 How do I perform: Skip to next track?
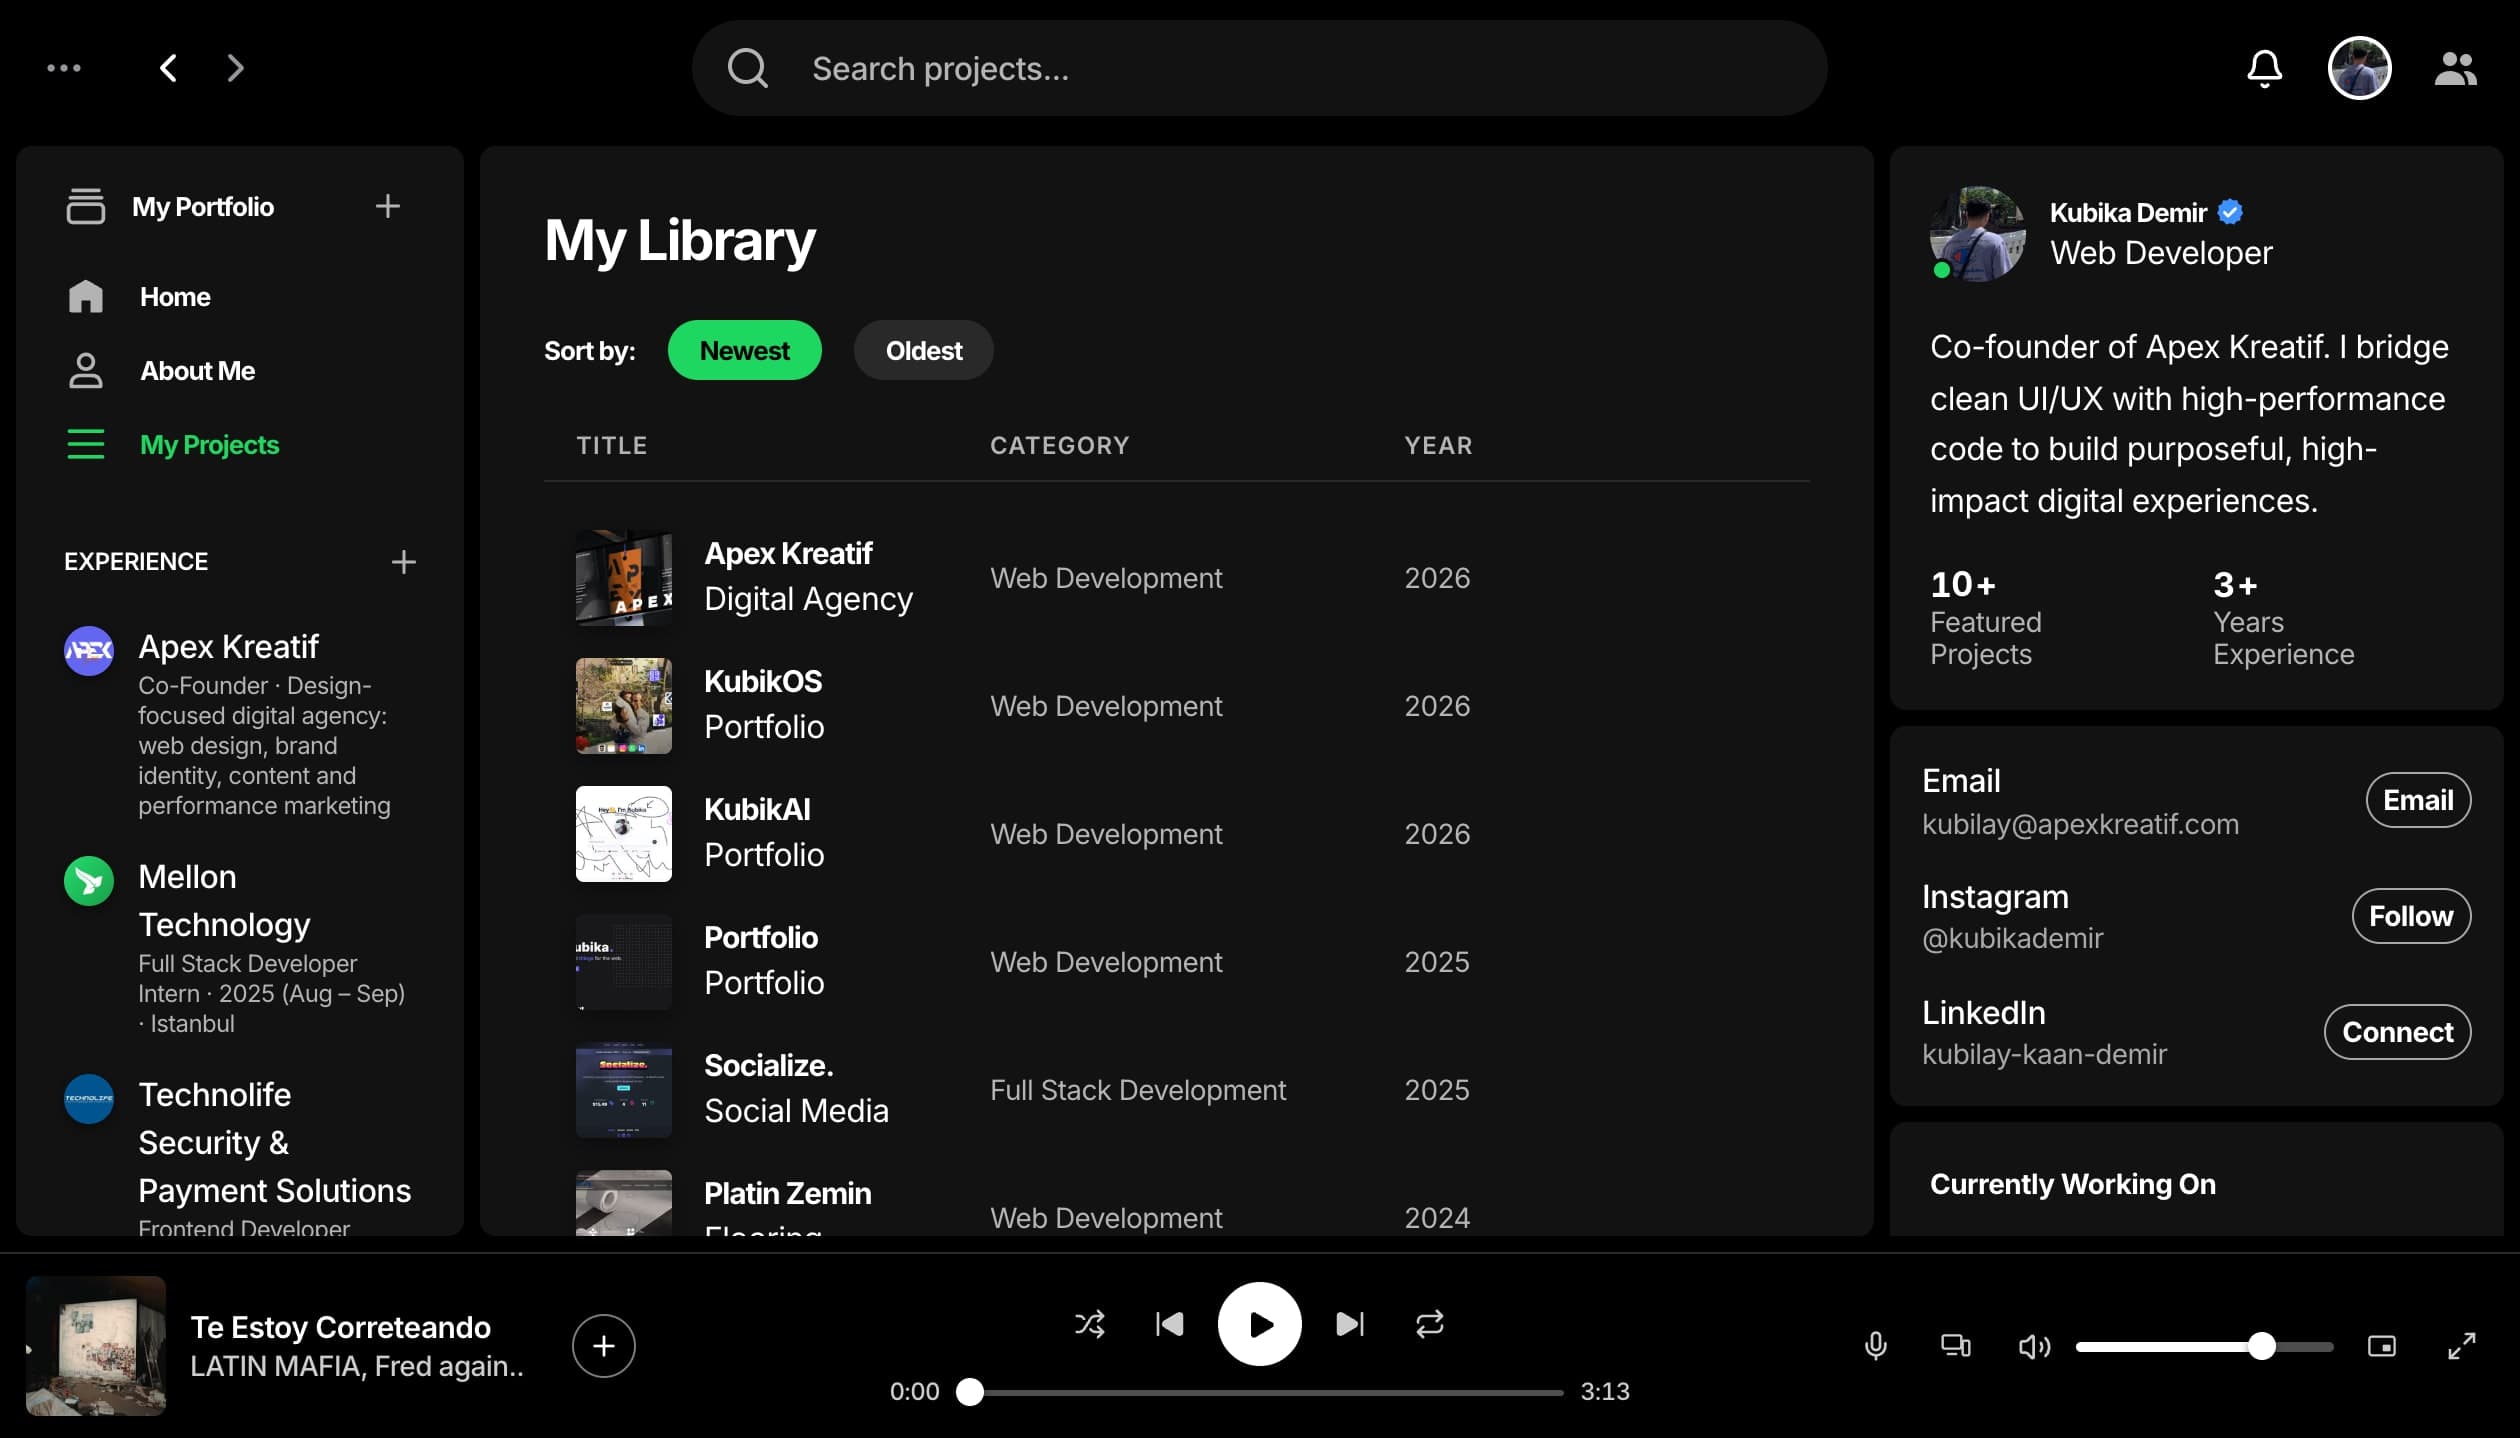(x=1349, y=1324)
